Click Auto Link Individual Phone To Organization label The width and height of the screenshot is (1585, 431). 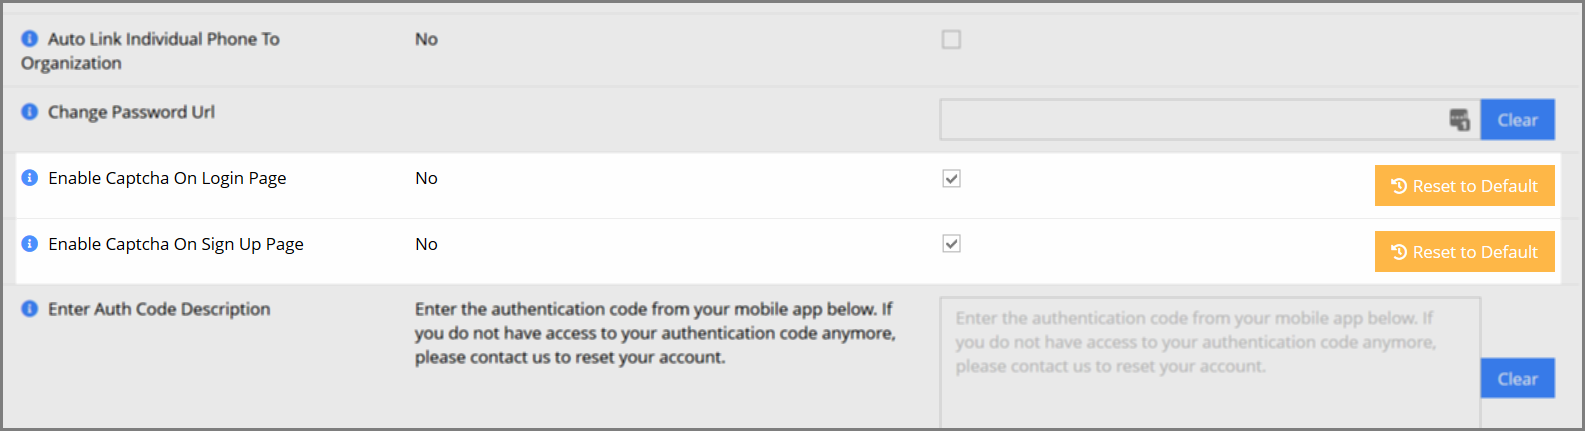(150, 51)
